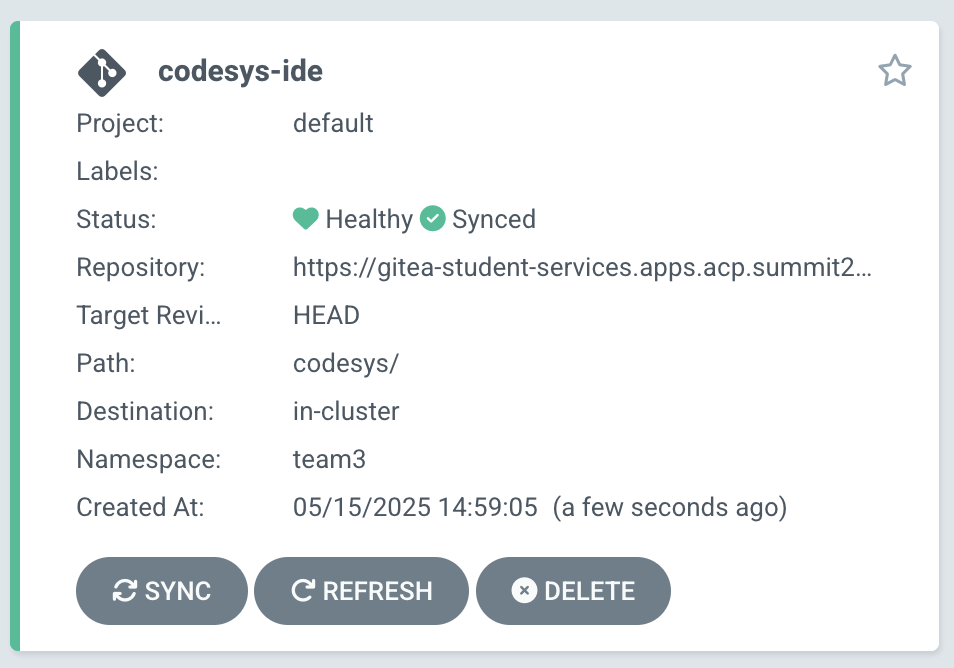
Task: Click the 'Target Revi...' truncated label
Action: click(x=148, y=316)
